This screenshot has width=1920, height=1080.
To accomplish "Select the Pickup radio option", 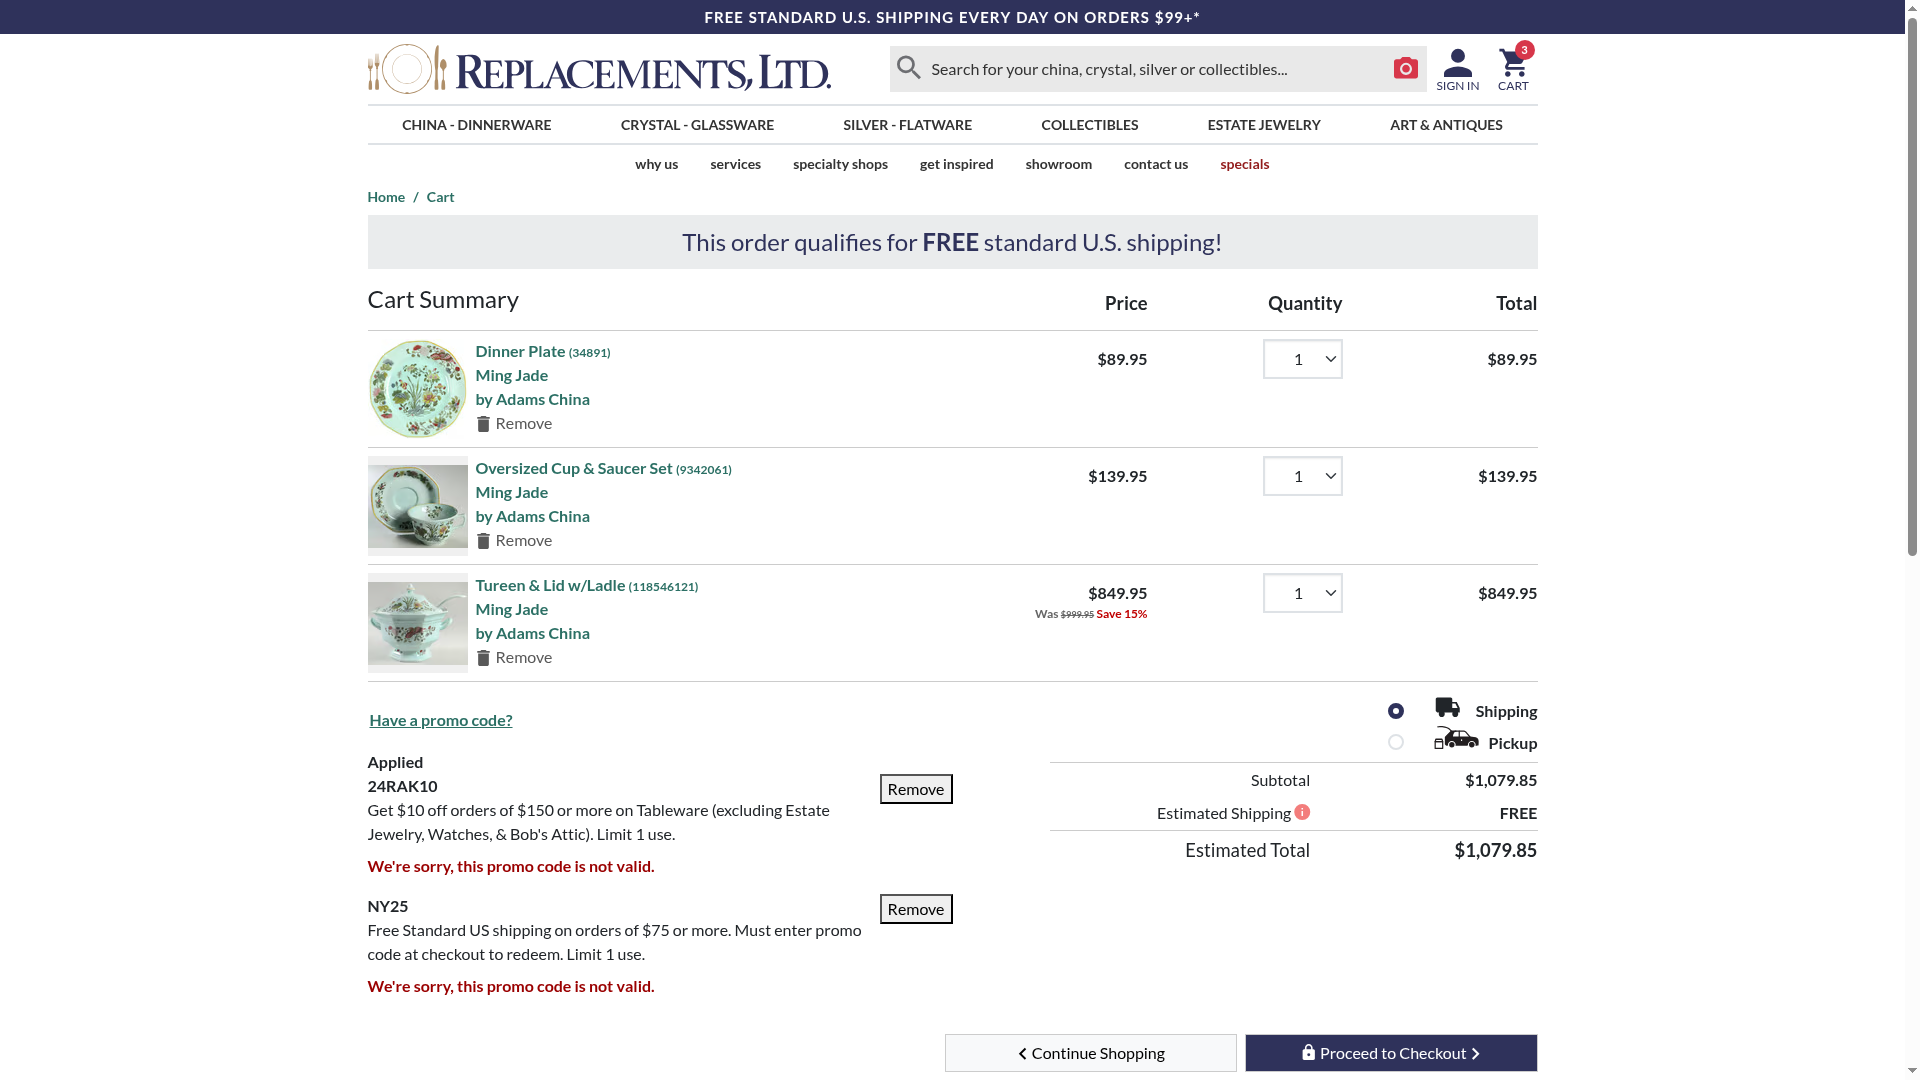I will tap(1396, 742).
